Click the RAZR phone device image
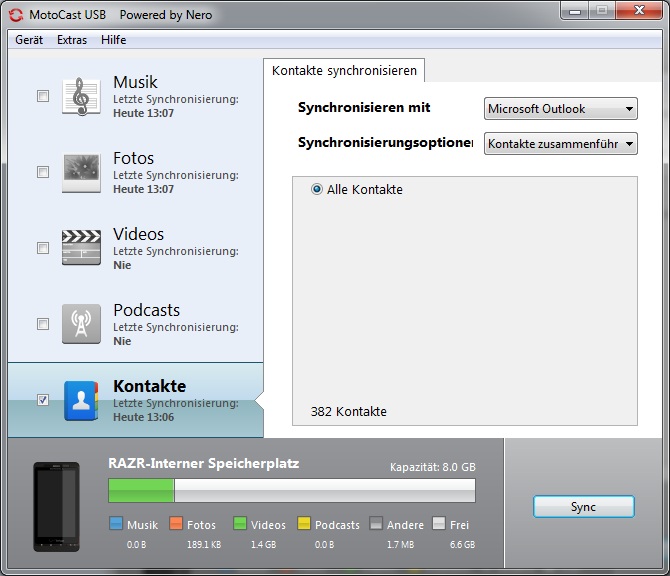Image resolution: width=670 pixels, height=576 pixels. [x=56, y=506]
